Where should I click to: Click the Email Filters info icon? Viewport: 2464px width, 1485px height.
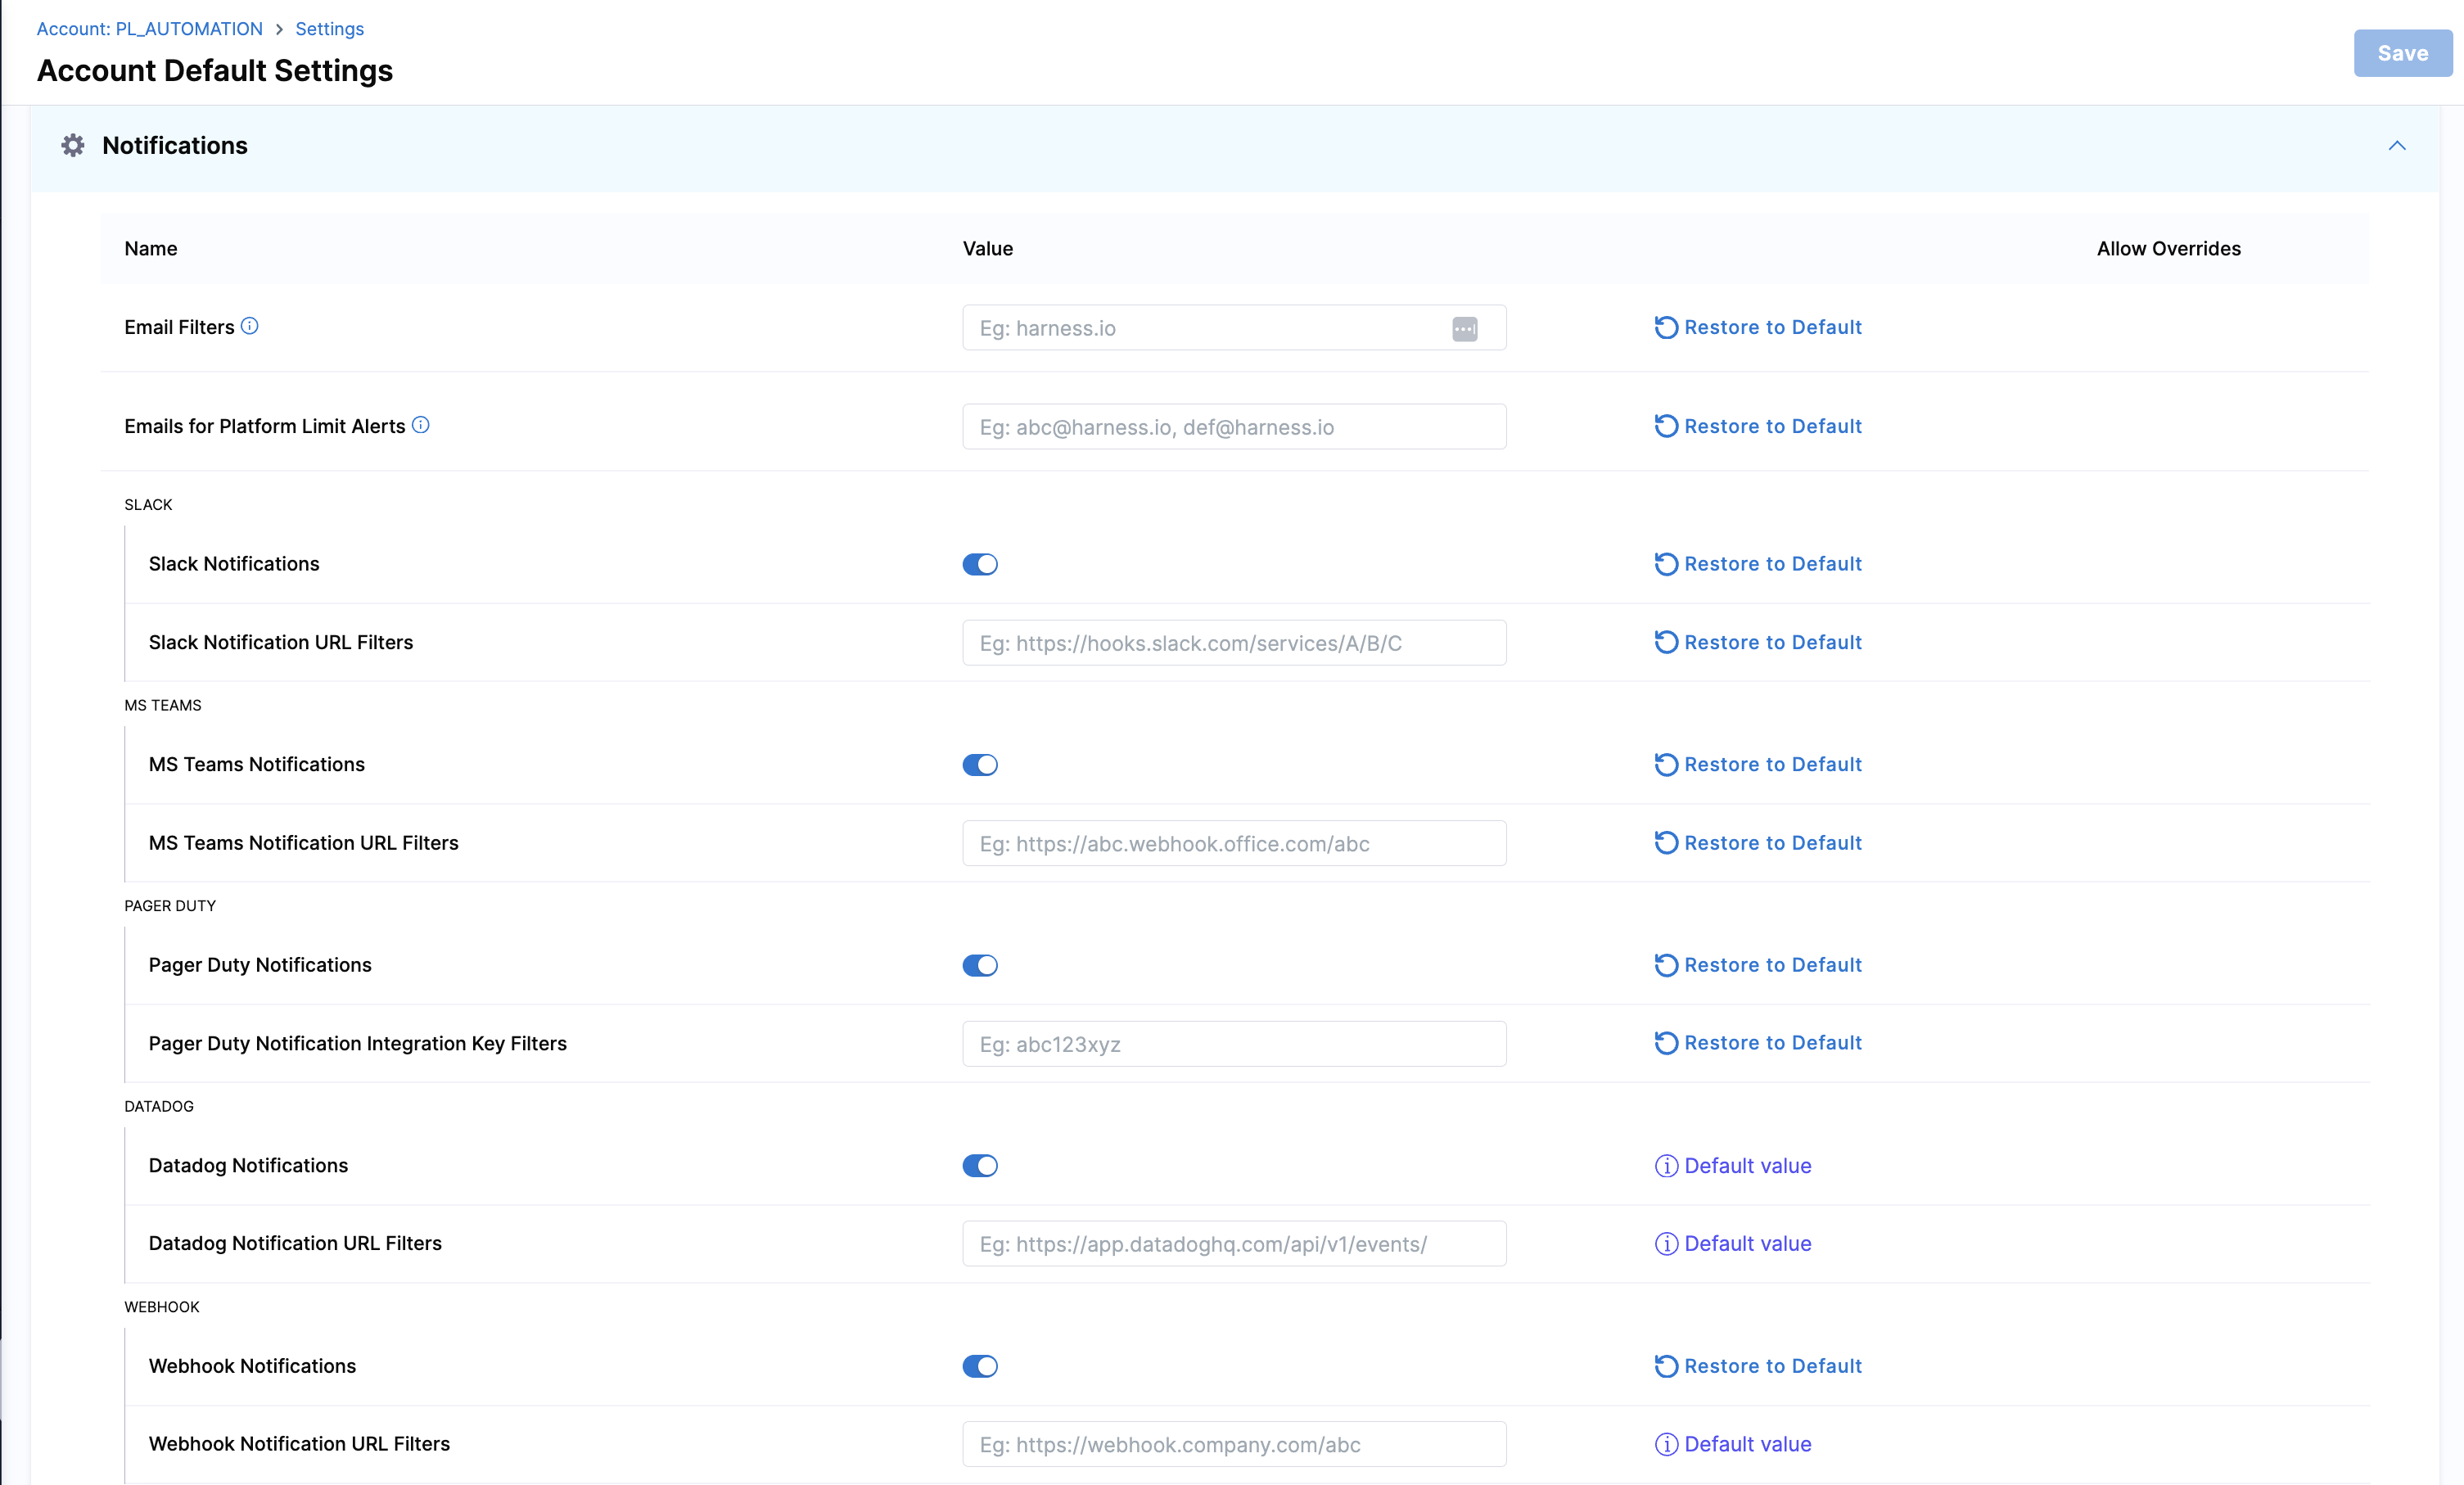pos(250,326)
